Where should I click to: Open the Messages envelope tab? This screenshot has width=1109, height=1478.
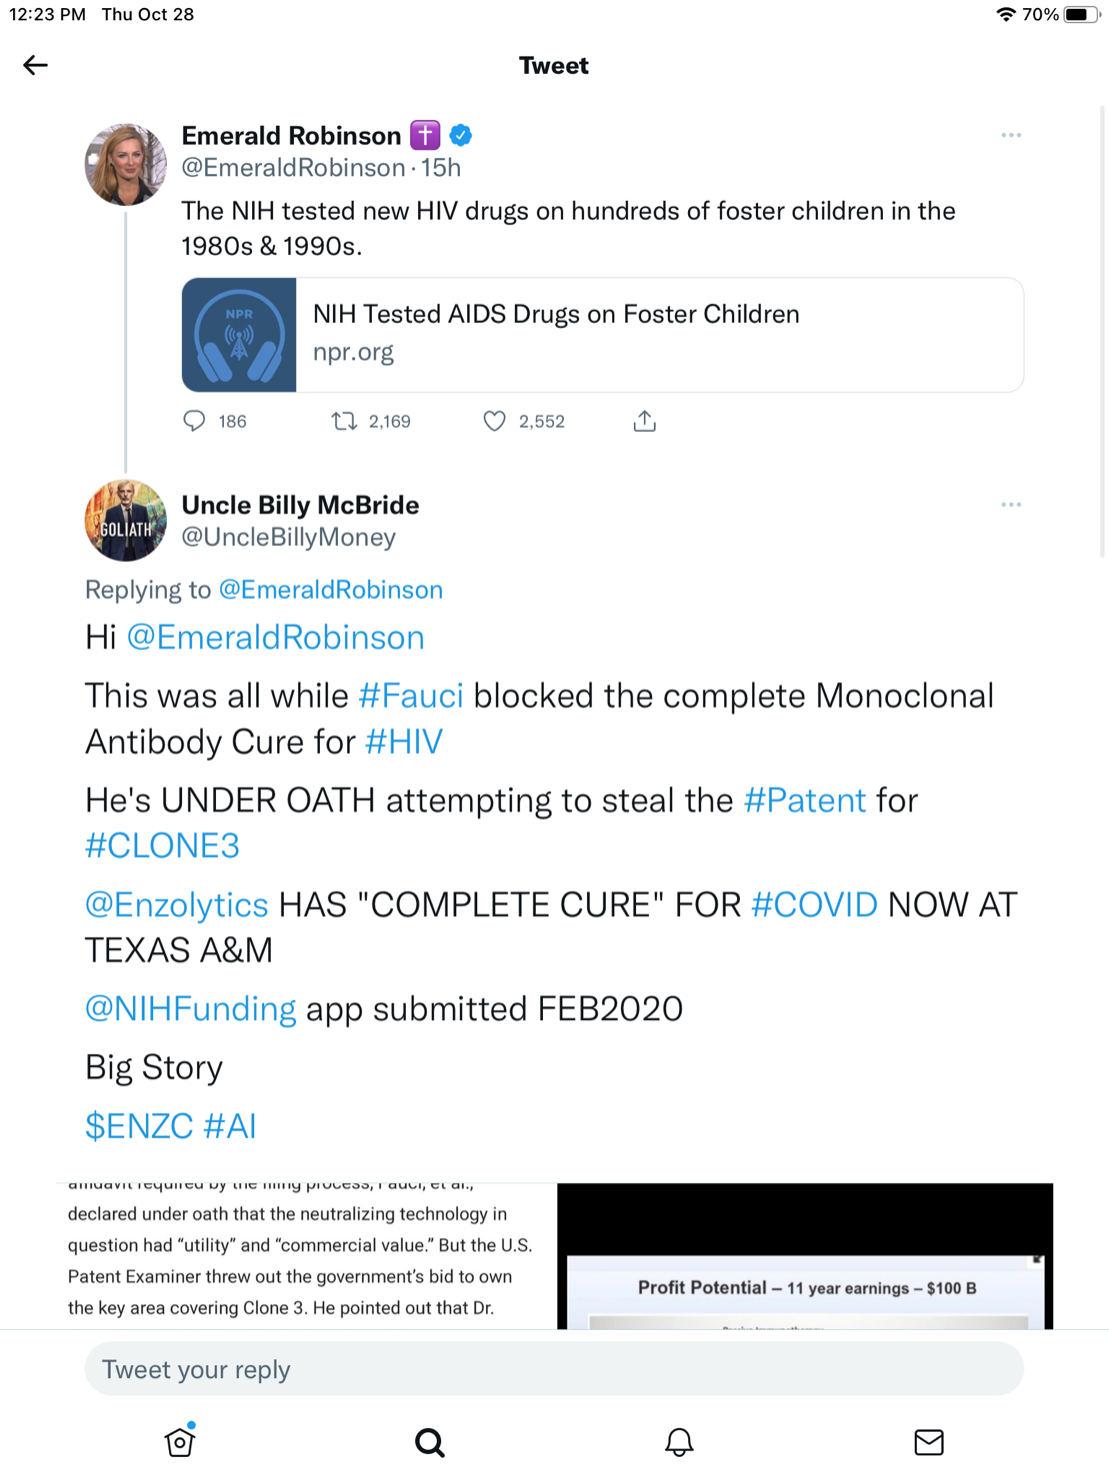pos(929,1442)
